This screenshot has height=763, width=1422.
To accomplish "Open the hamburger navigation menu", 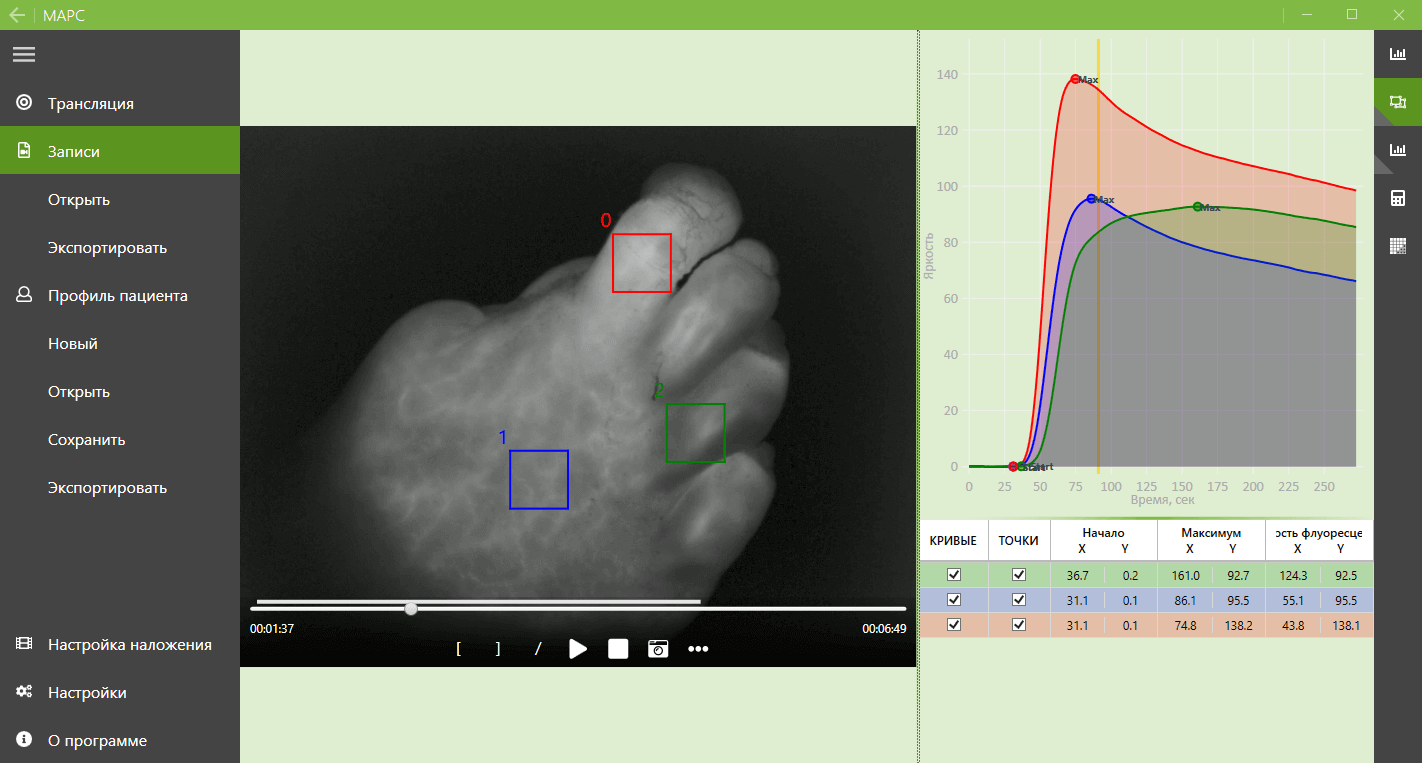I will [24, 54].
